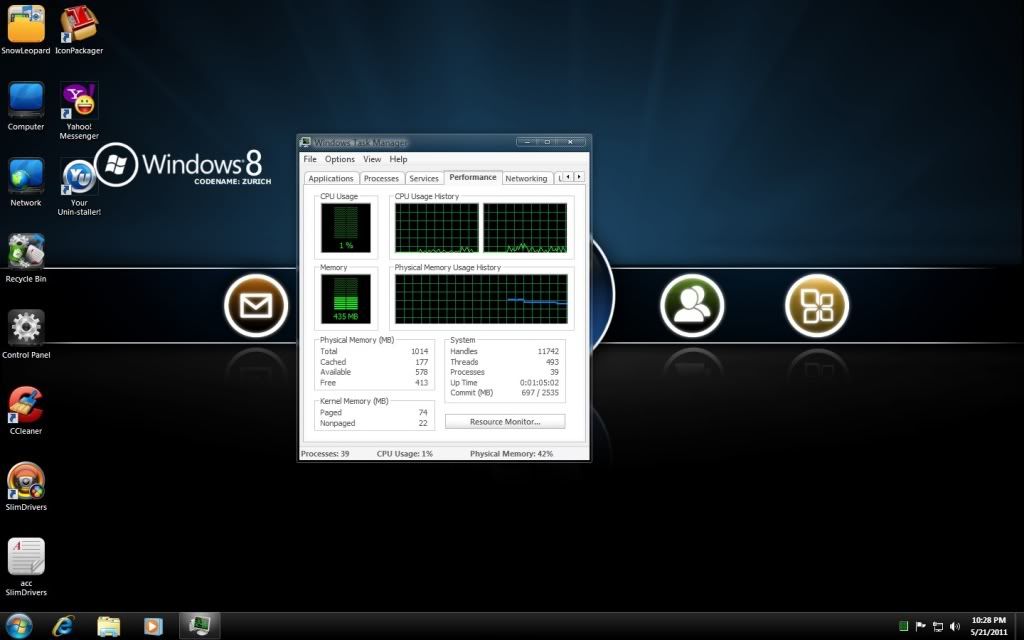Open the volume speaker tray icon
1024x640 pixels.
[x=955, y=626]
